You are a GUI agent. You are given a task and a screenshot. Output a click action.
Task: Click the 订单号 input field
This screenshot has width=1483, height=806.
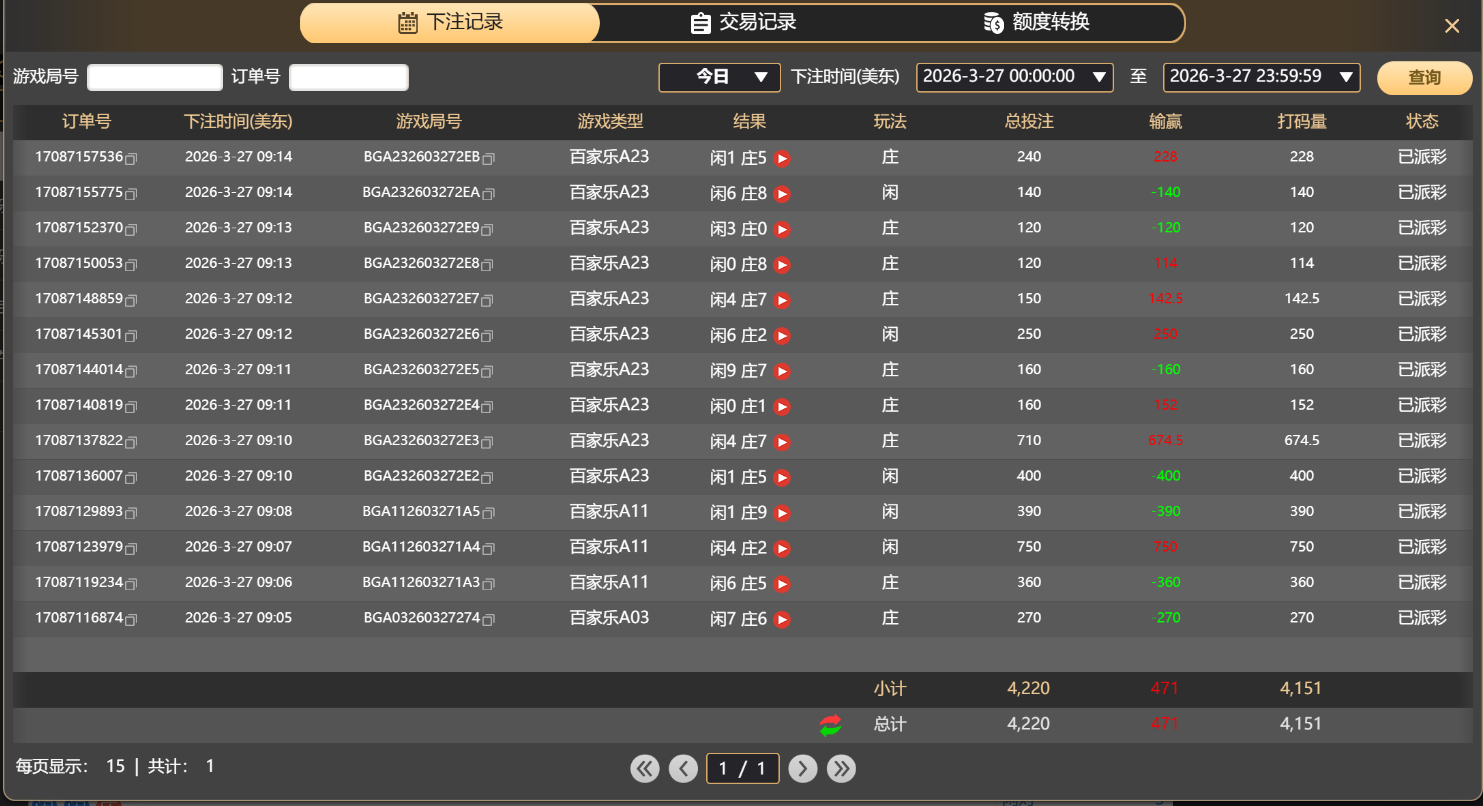click(348, 77)
